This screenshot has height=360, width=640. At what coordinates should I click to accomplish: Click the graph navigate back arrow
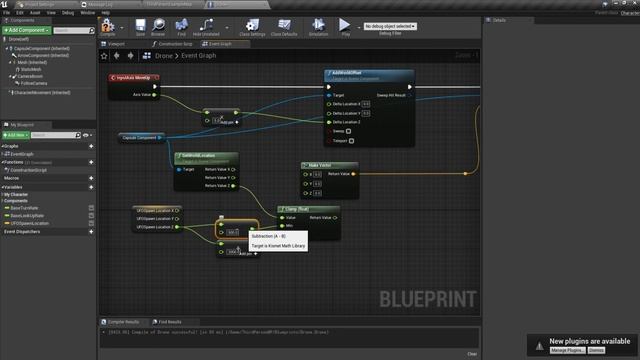(117, 56)
